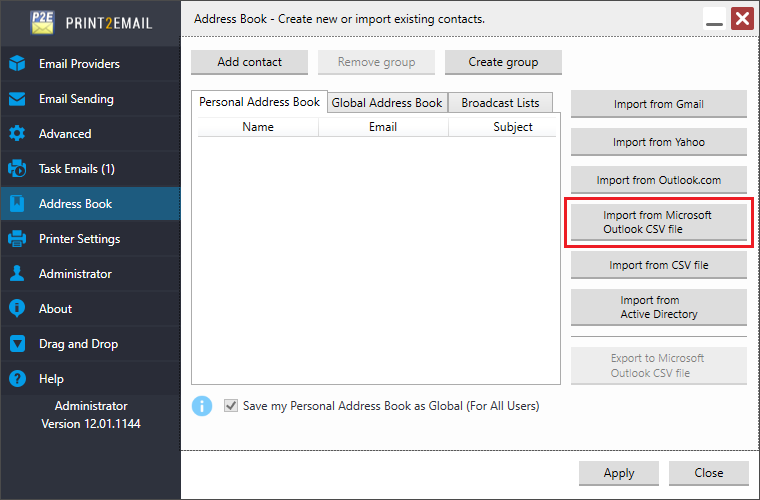Screen dimensions: 760x500
Task: Select Printer Settings in sidebar
Action: [91, 238]
